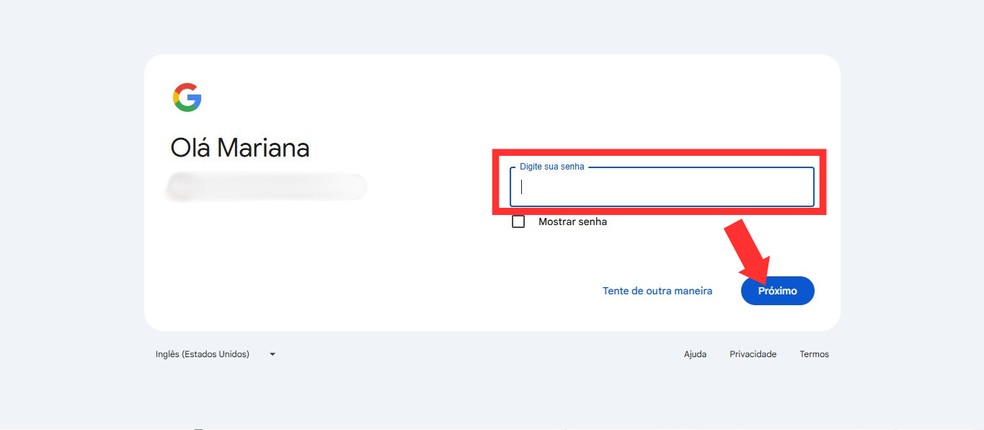Click the Google logo icon

pyautogui.click(x=187, y=97)
